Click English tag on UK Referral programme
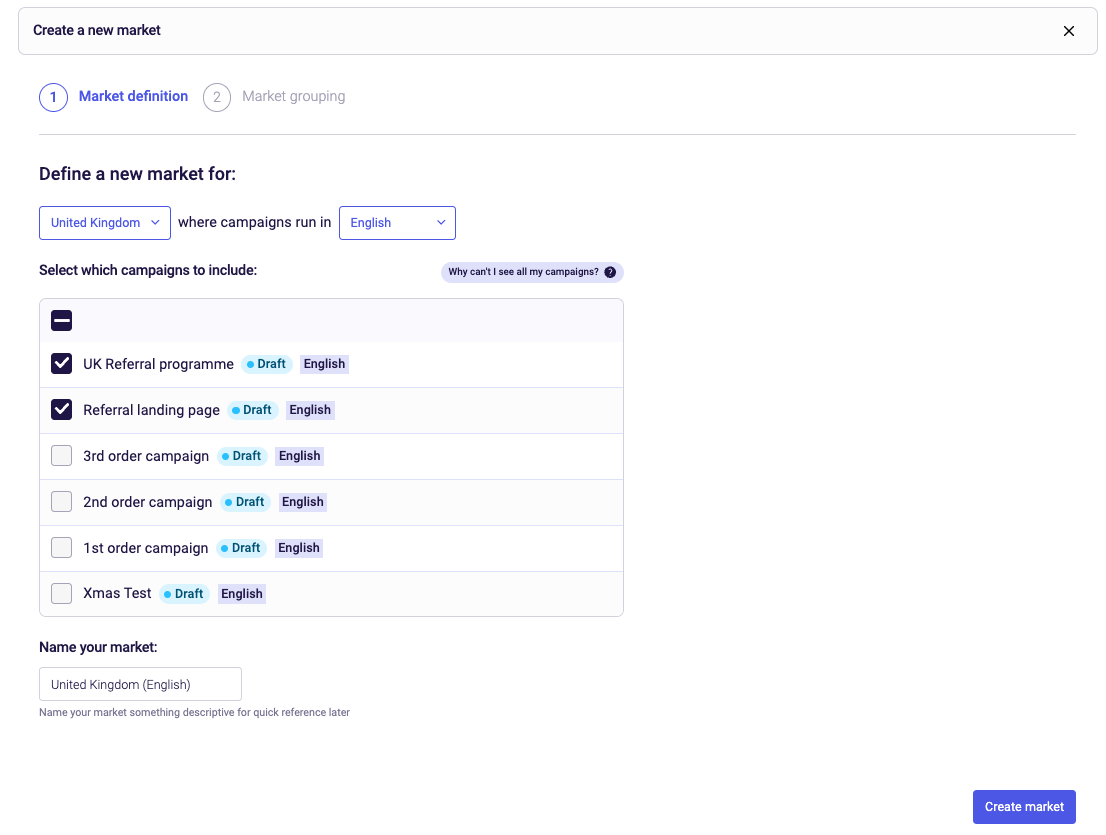The image size is (1106, 835). tap(324, 364)
